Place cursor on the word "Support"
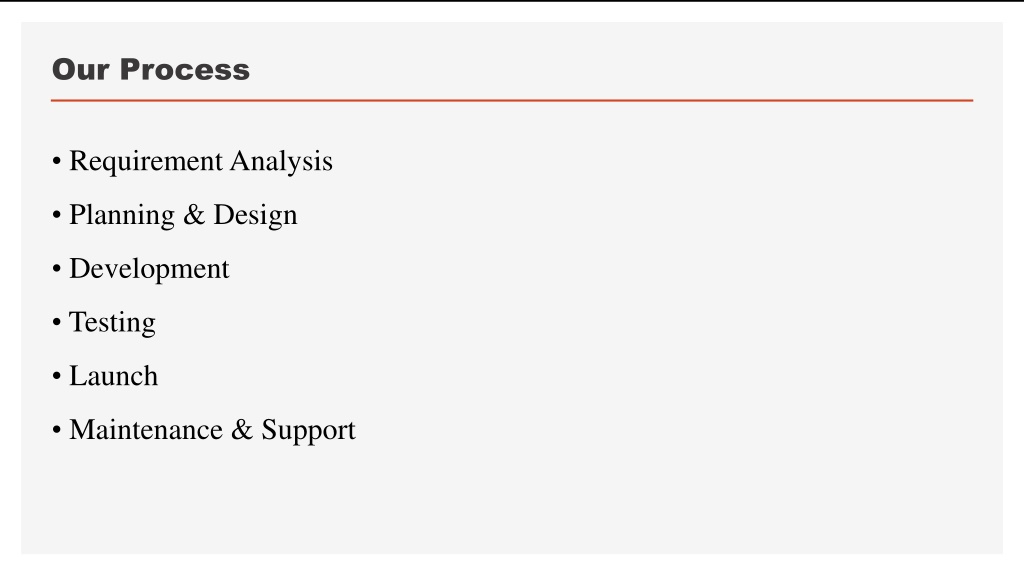The height and width of the screenshot is (576, 1024). pyautogui.click(x=308, y=431)
